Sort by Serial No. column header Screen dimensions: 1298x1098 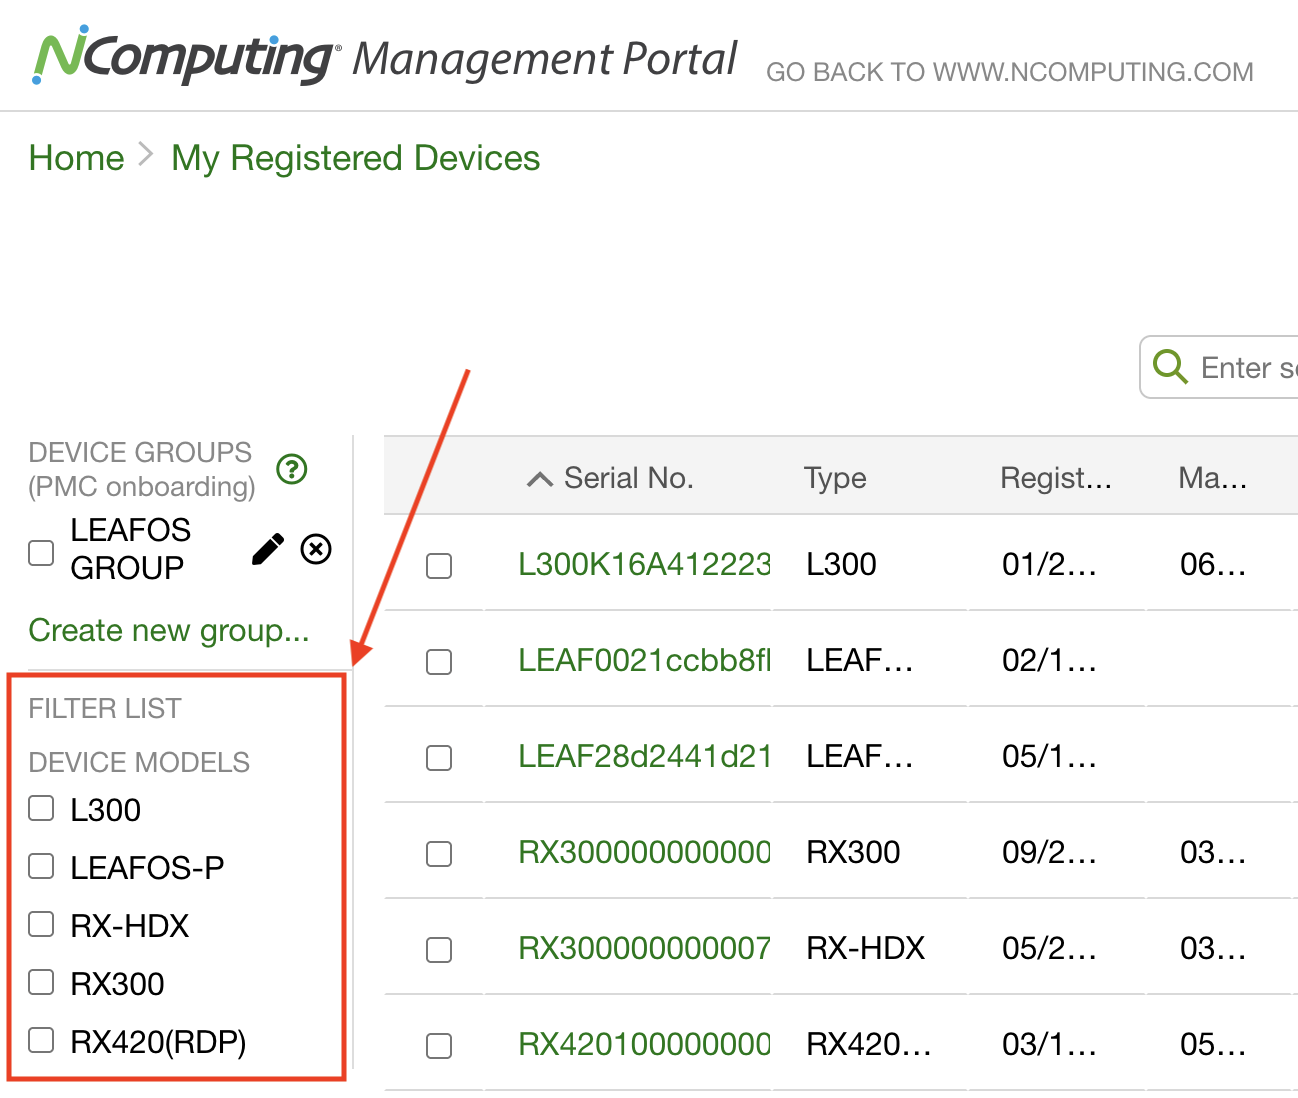tap(628, 478)
